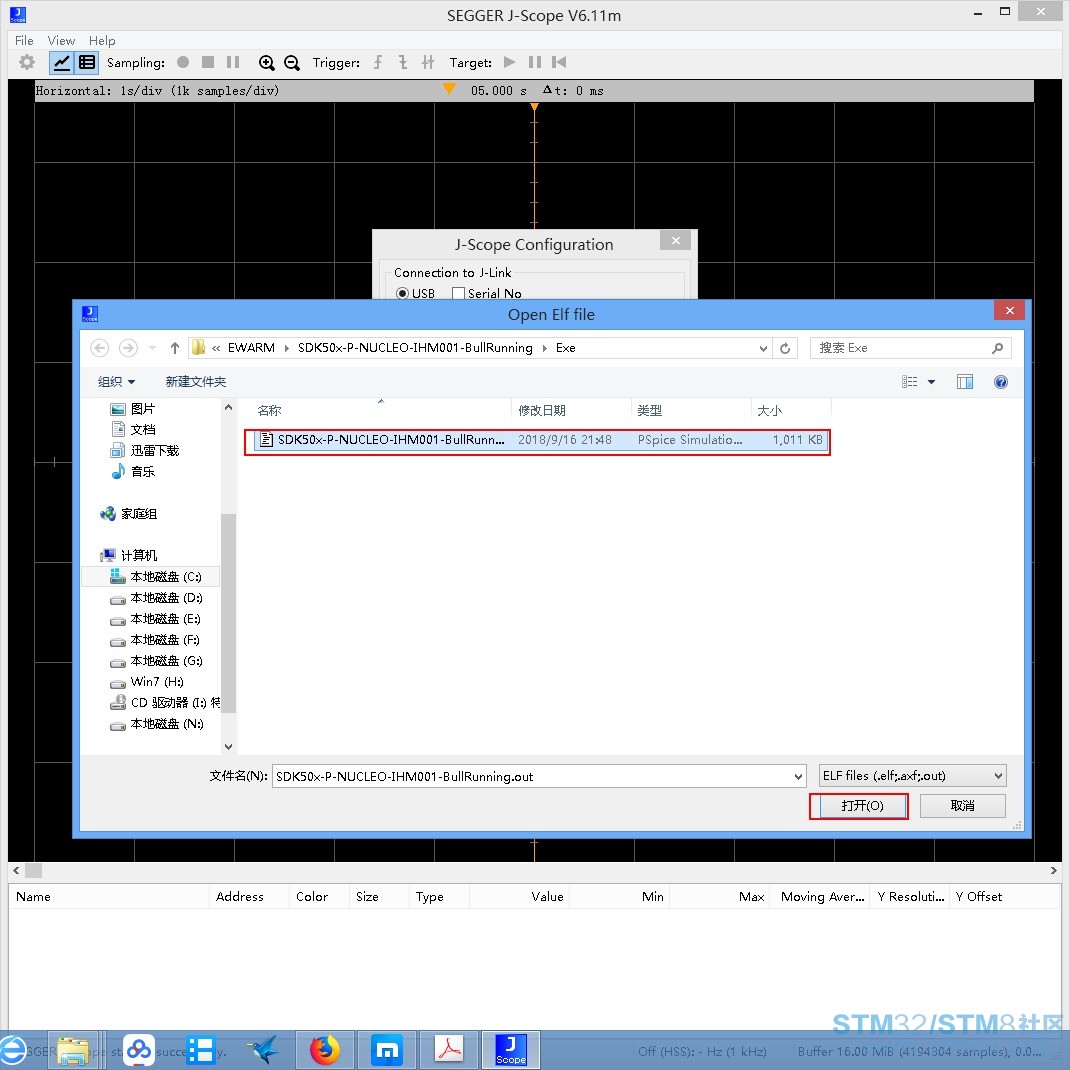Image resolution: width=1070 pixels, height=1070 pixels.
Task: Go up one folder level
Action: [x=175, y=348]
